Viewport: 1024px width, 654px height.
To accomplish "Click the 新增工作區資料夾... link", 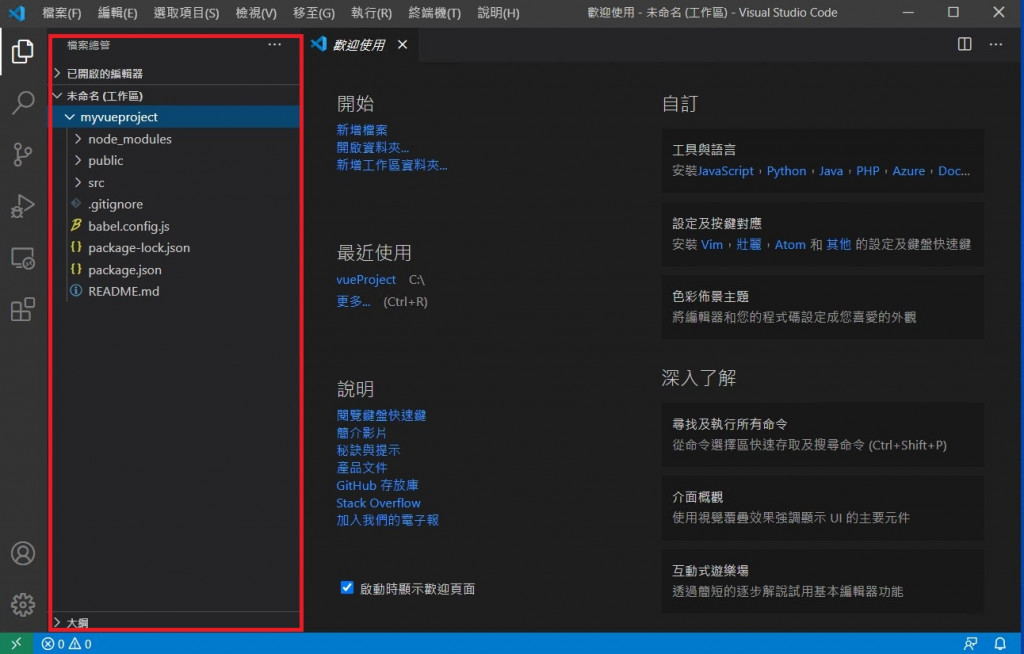I will click(392, 165).
